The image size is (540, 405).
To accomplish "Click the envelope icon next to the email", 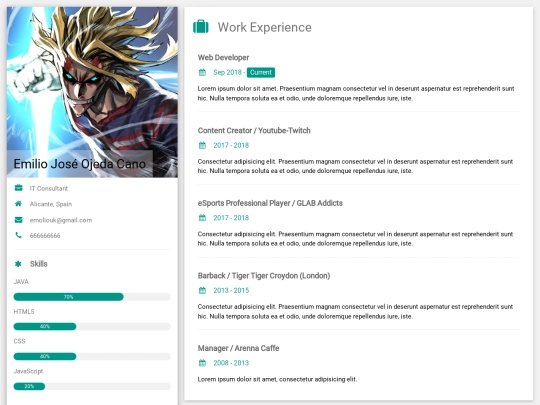I will tap(19, 220).
